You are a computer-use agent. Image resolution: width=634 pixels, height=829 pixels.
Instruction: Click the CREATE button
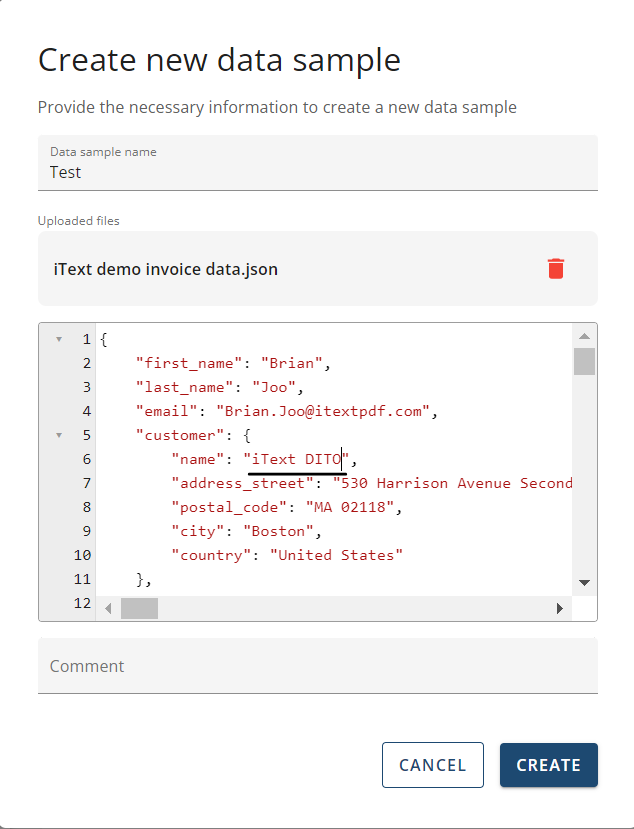[x=548, y=765]
